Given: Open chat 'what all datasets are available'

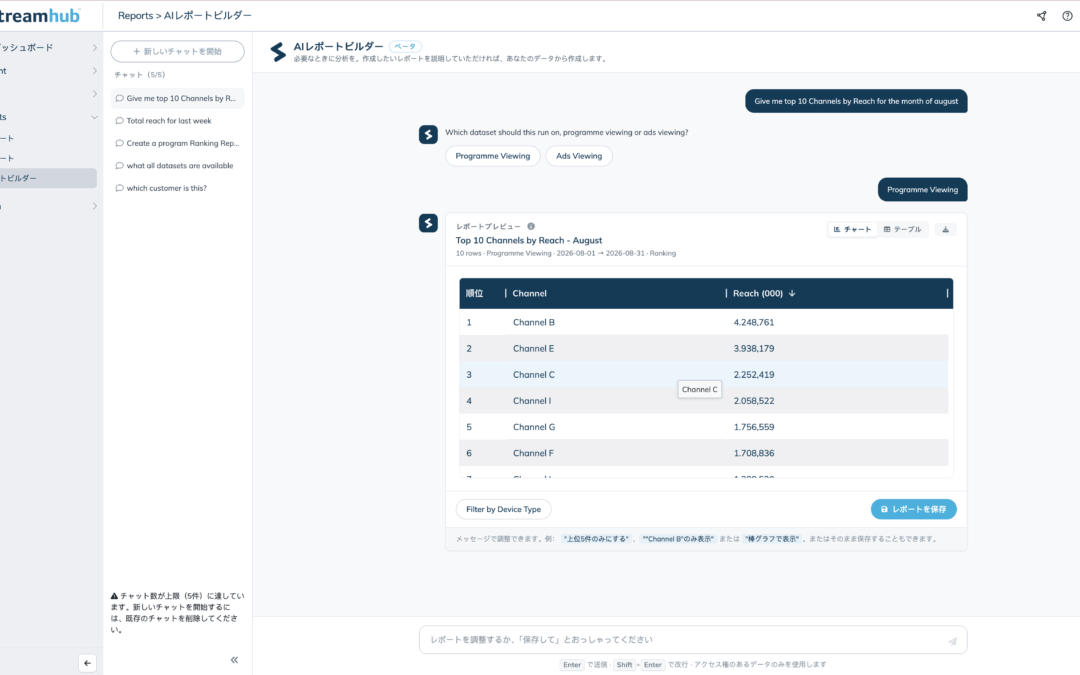Looking at the screenshot, I should [x=178, y=166].
